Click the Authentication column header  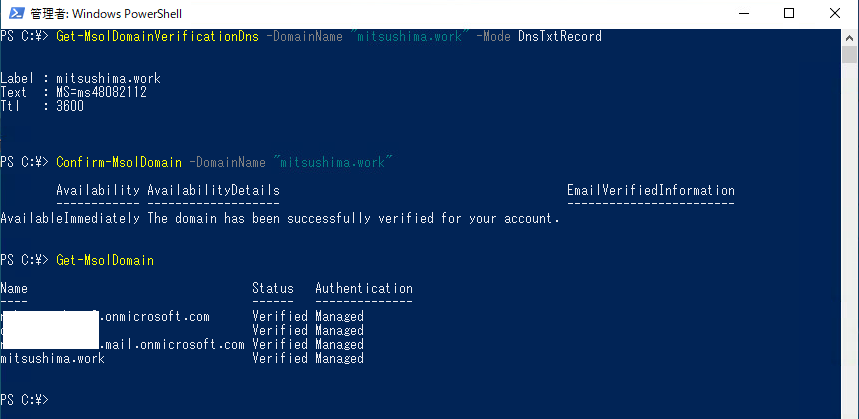click(x=363, y=288)
